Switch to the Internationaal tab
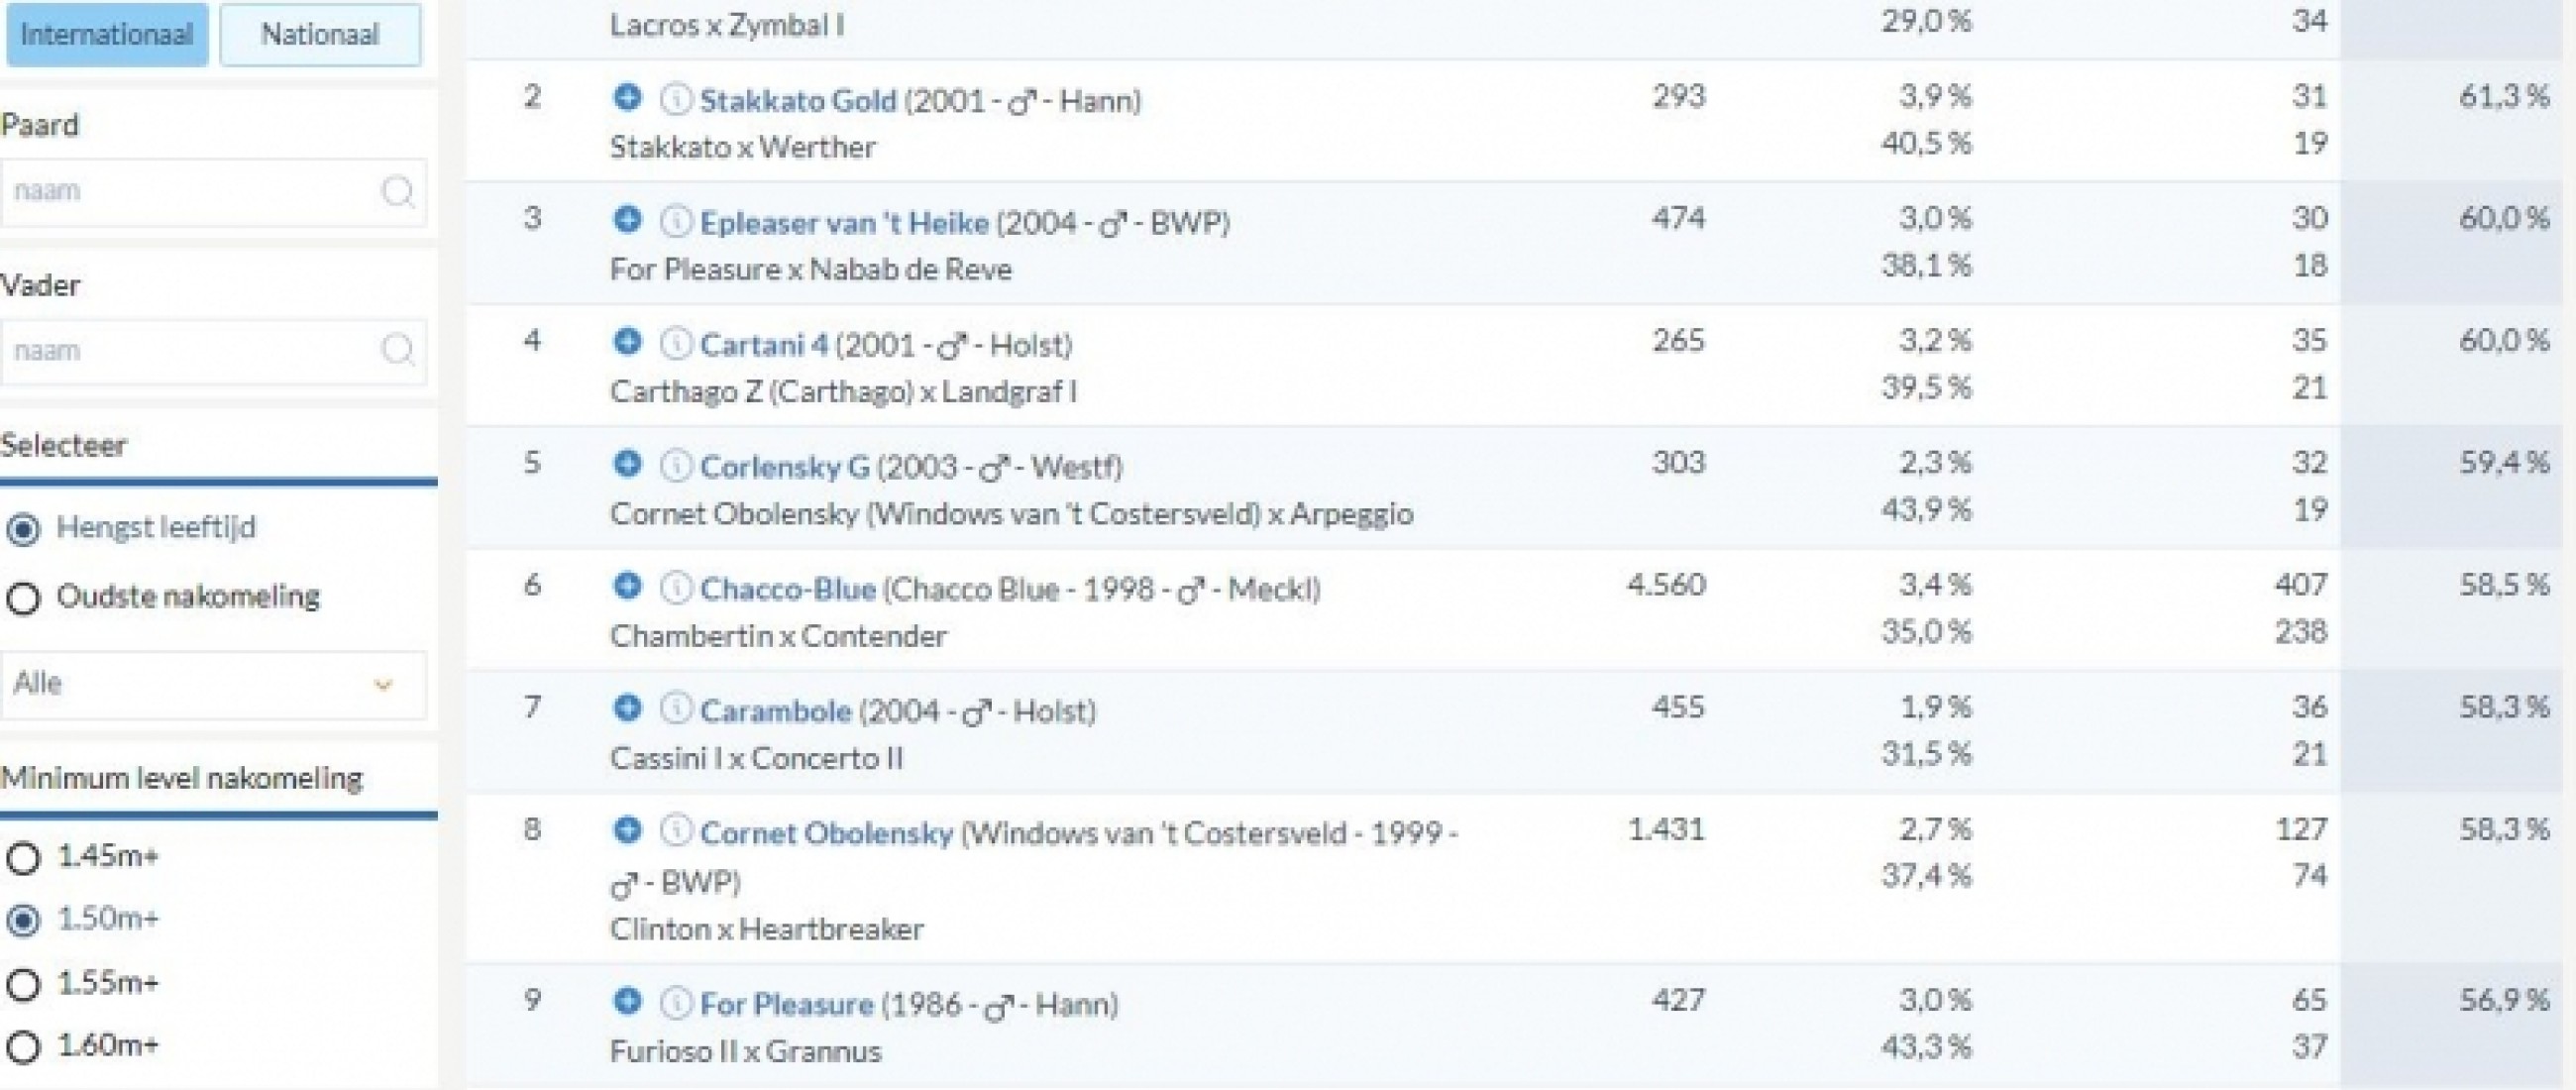The height and width of the screenshot is (1090, 2576). point(106,35)
